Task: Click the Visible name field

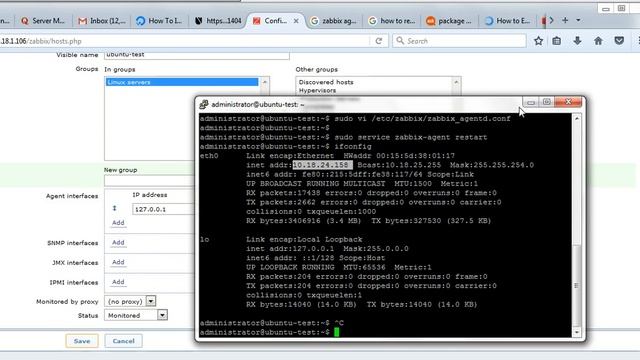Action: click(x=197, y=55)
